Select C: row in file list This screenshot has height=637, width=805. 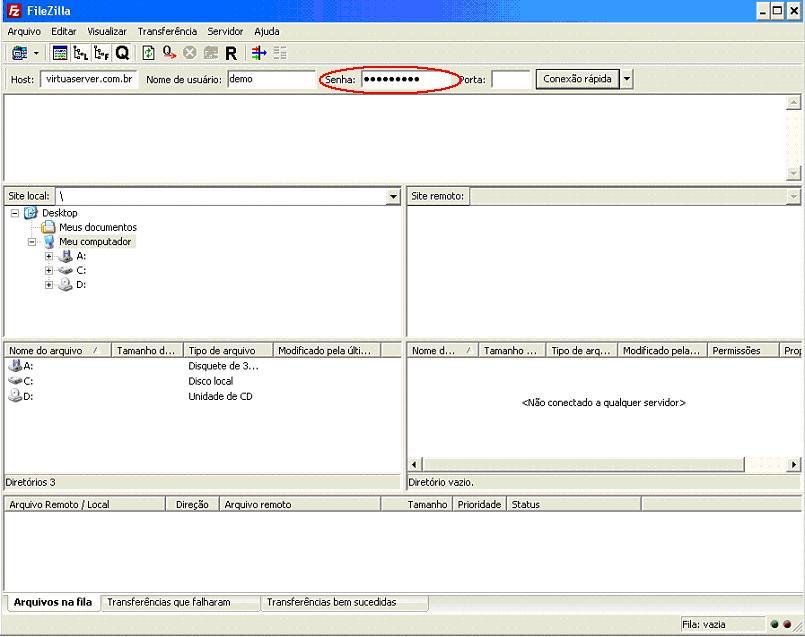[202, 381]
